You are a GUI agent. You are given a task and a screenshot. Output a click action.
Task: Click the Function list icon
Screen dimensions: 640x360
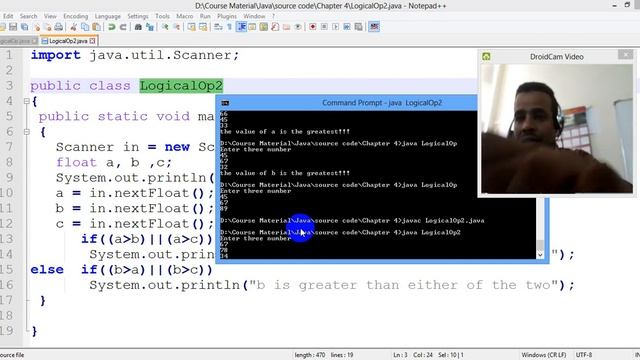click(x=275, y=27)
